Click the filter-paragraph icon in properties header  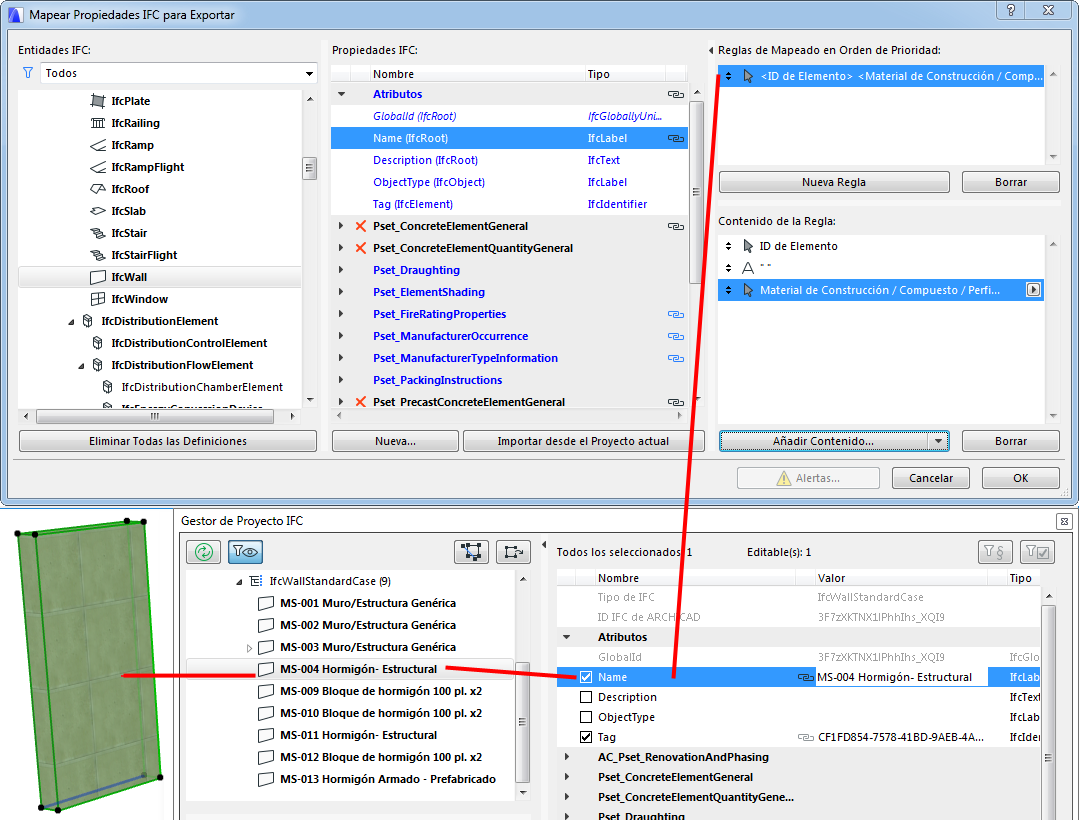coord(995,551)
